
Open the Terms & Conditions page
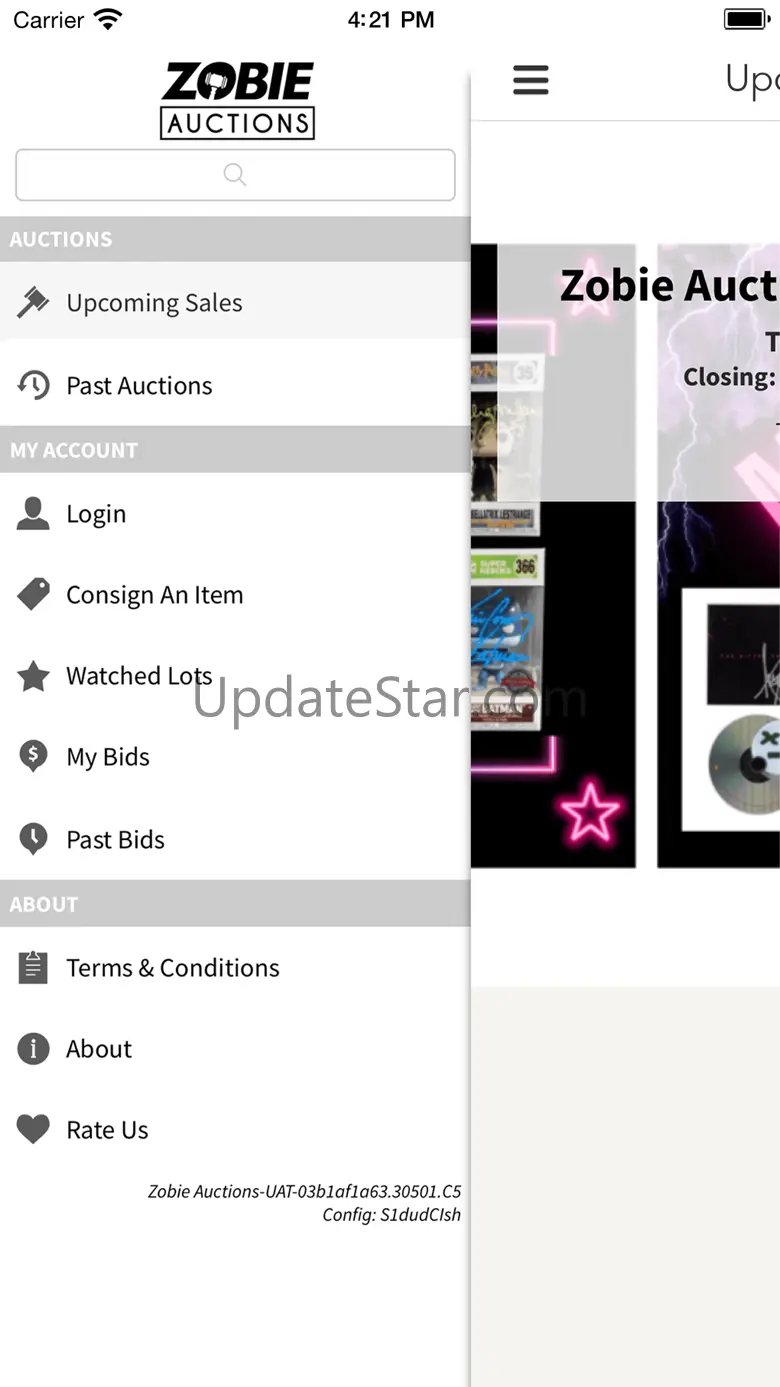(235, 967)
